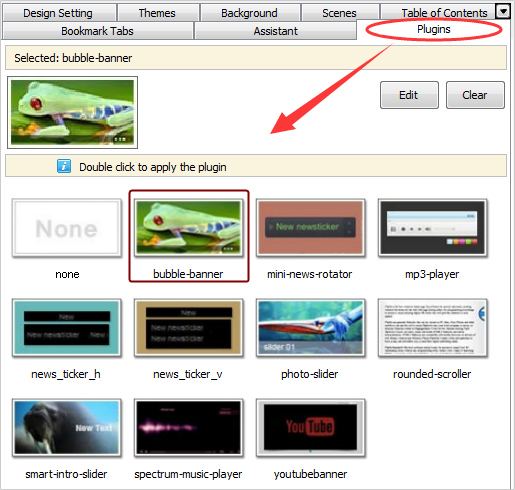Select the rounded-scroller plugin
Screen dimensions: 515x490
[x=433, y=328]
